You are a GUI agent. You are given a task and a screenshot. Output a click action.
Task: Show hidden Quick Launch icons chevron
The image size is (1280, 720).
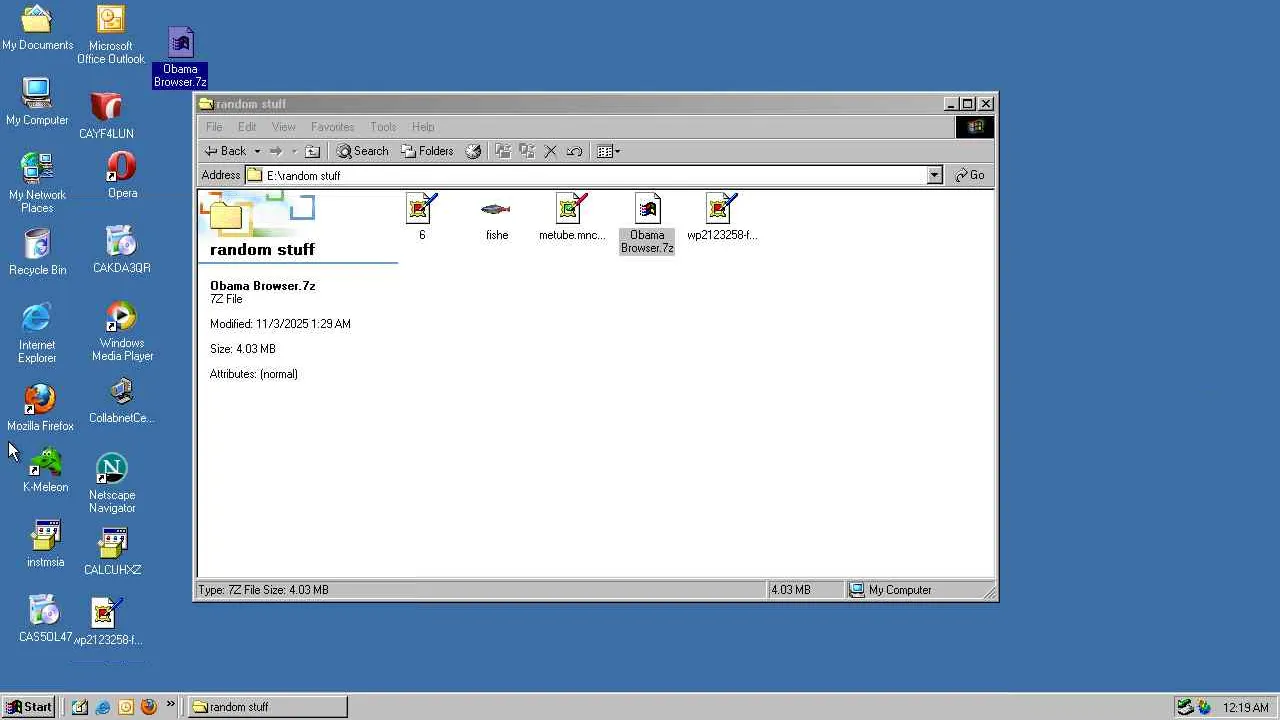pyautogui.click(x=170, y=704)
